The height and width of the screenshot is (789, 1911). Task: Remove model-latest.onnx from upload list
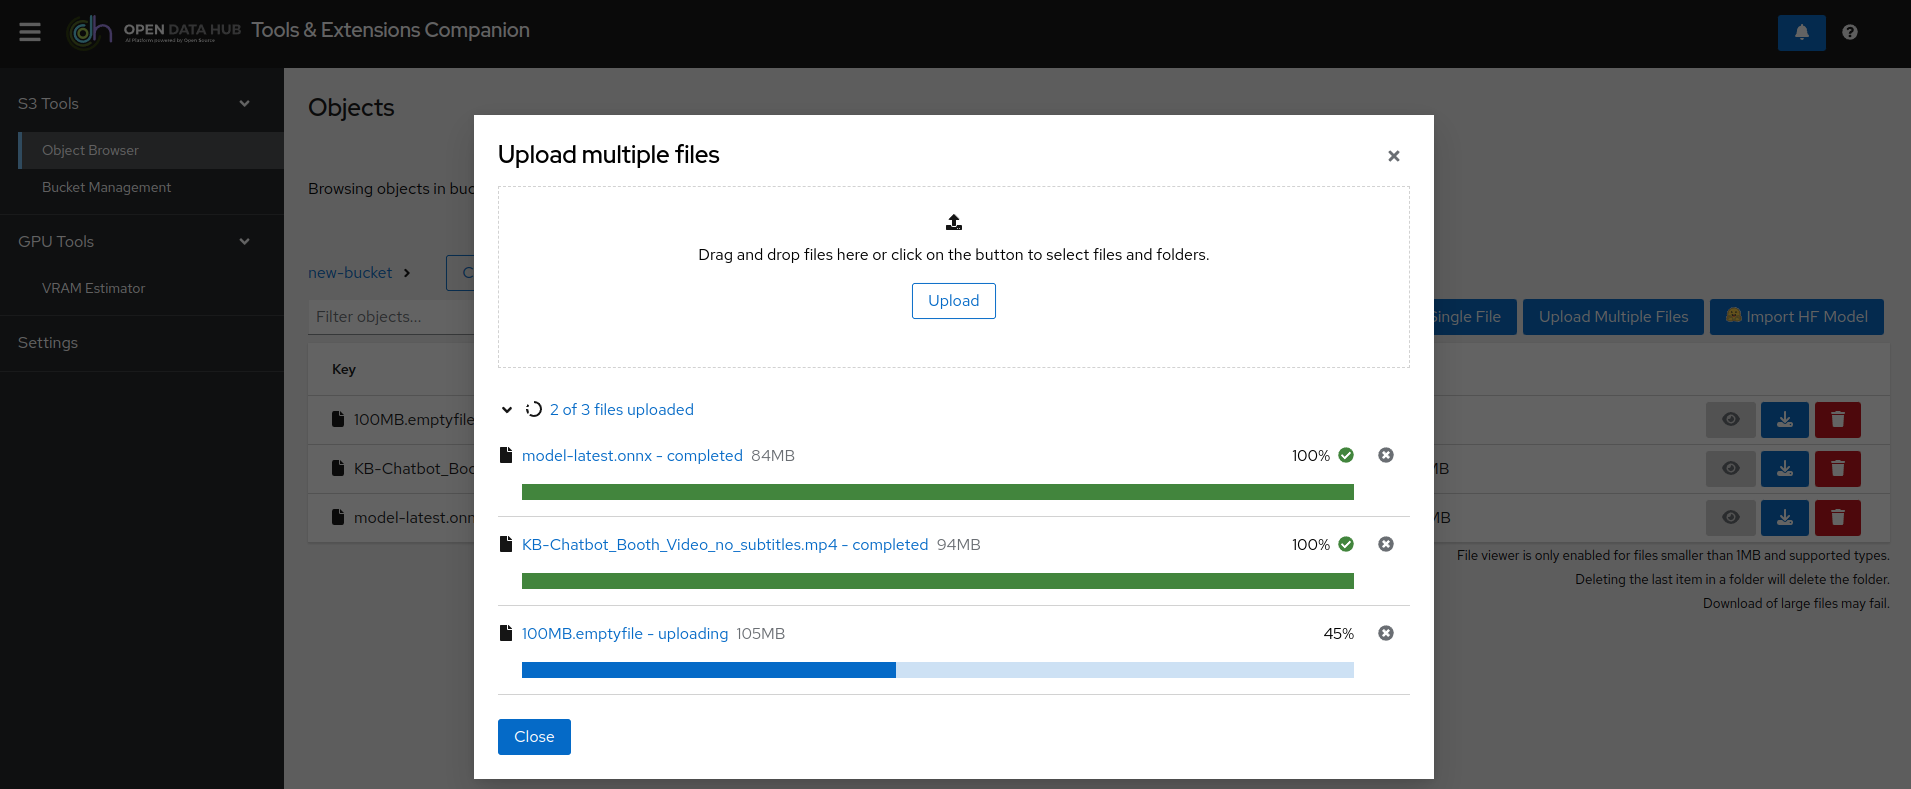1386,455
